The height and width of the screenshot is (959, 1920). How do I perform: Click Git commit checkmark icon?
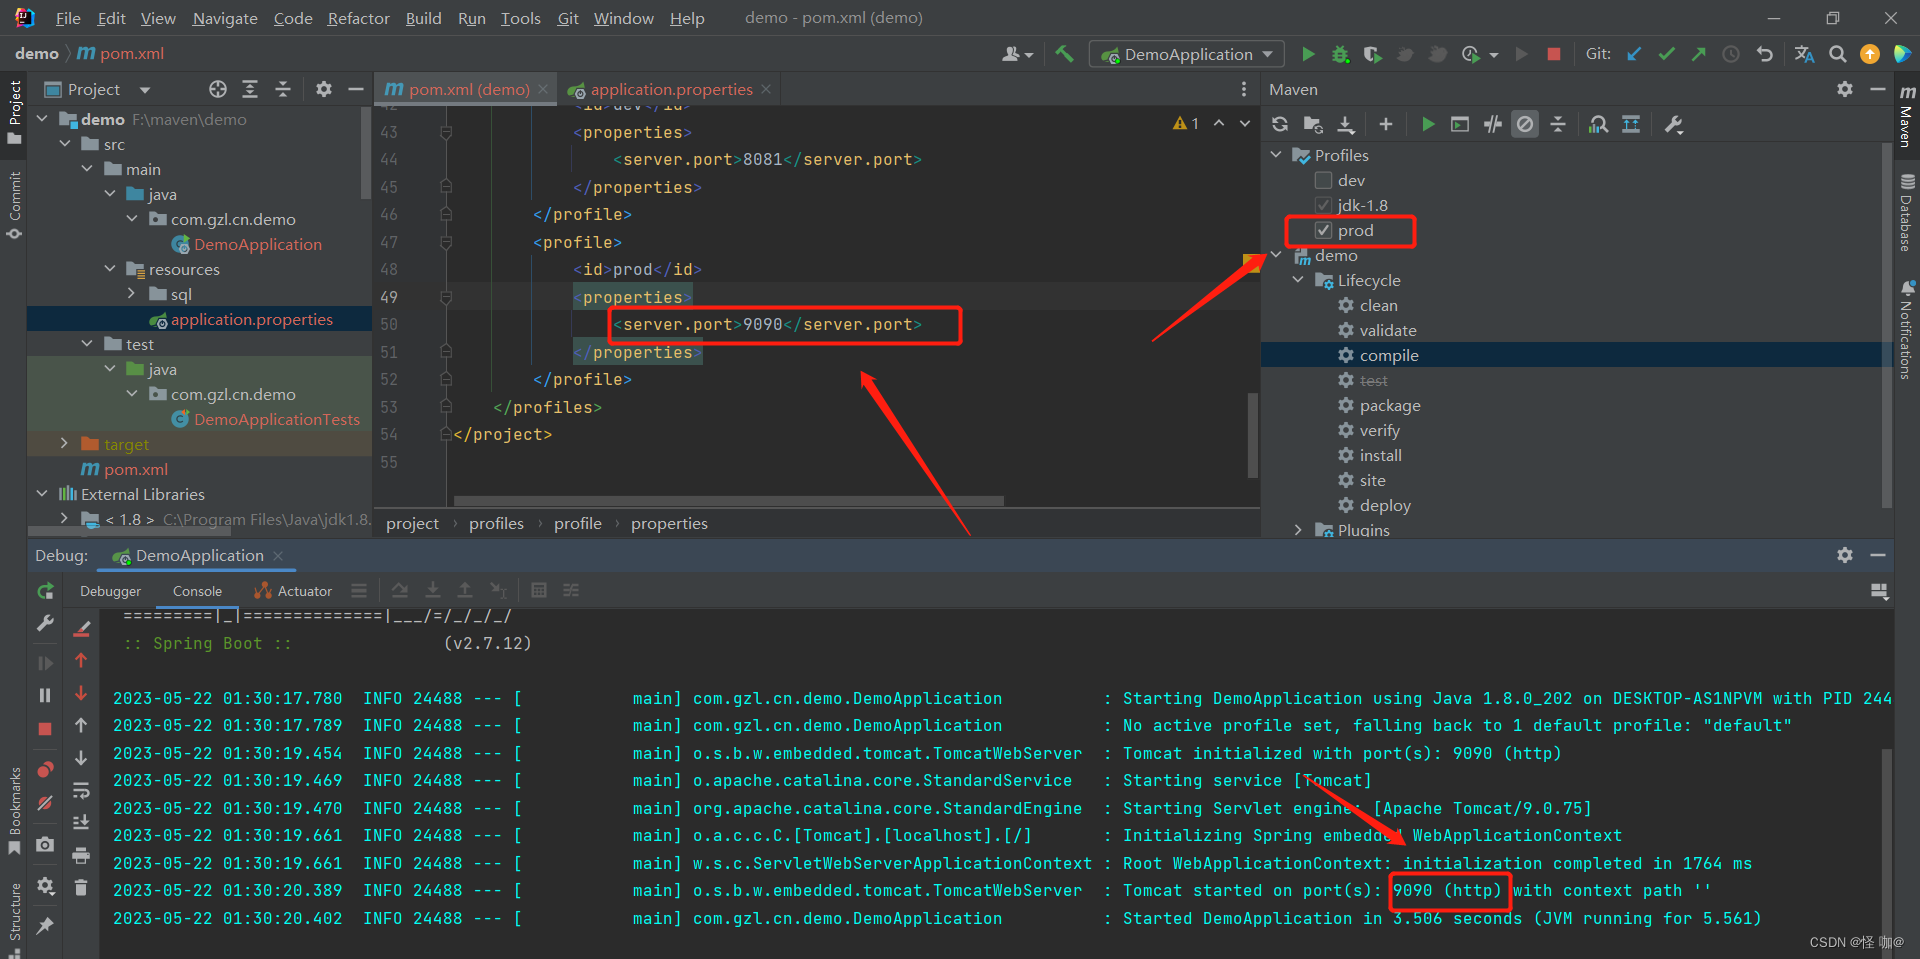coord(1666,54)
